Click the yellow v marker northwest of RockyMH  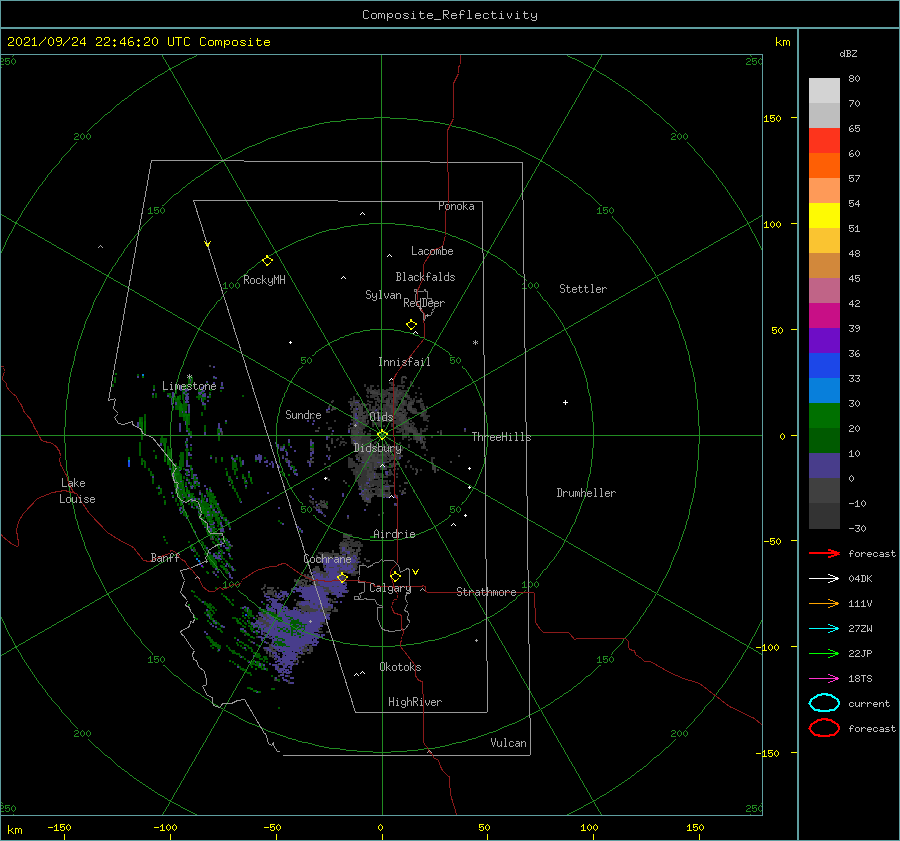click(207, 244)
